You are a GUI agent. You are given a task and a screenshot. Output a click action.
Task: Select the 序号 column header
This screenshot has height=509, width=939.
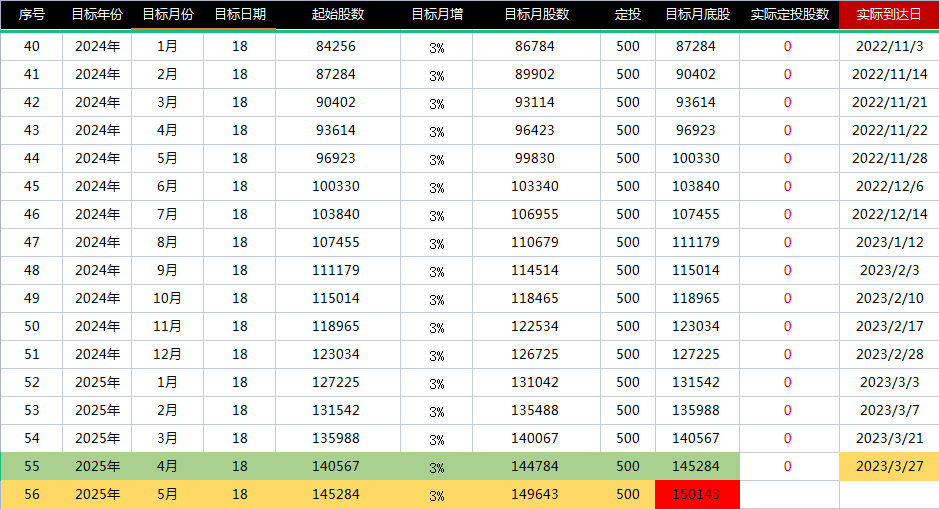click(31, 14)
